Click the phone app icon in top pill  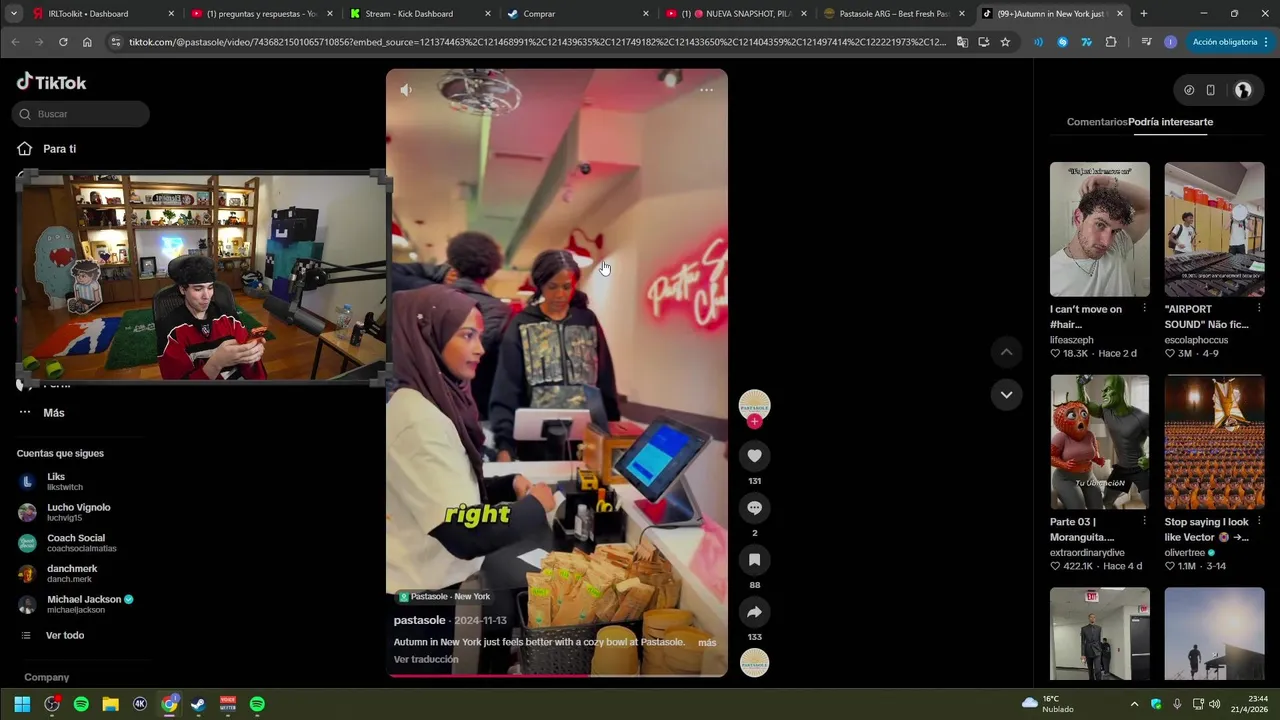[1210, 90]
